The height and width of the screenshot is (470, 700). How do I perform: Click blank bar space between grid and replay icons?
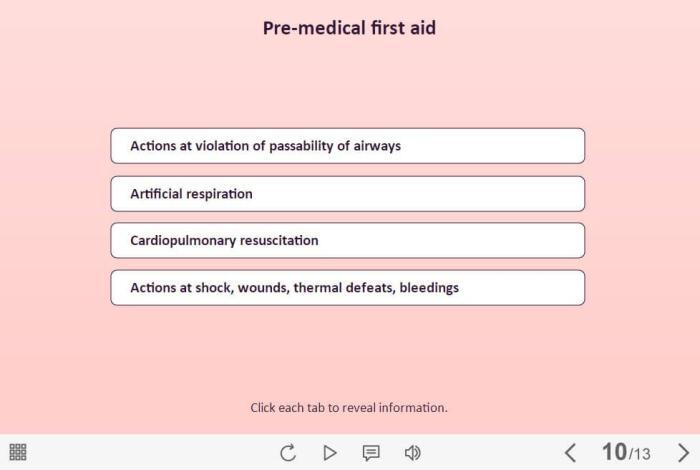150,453
